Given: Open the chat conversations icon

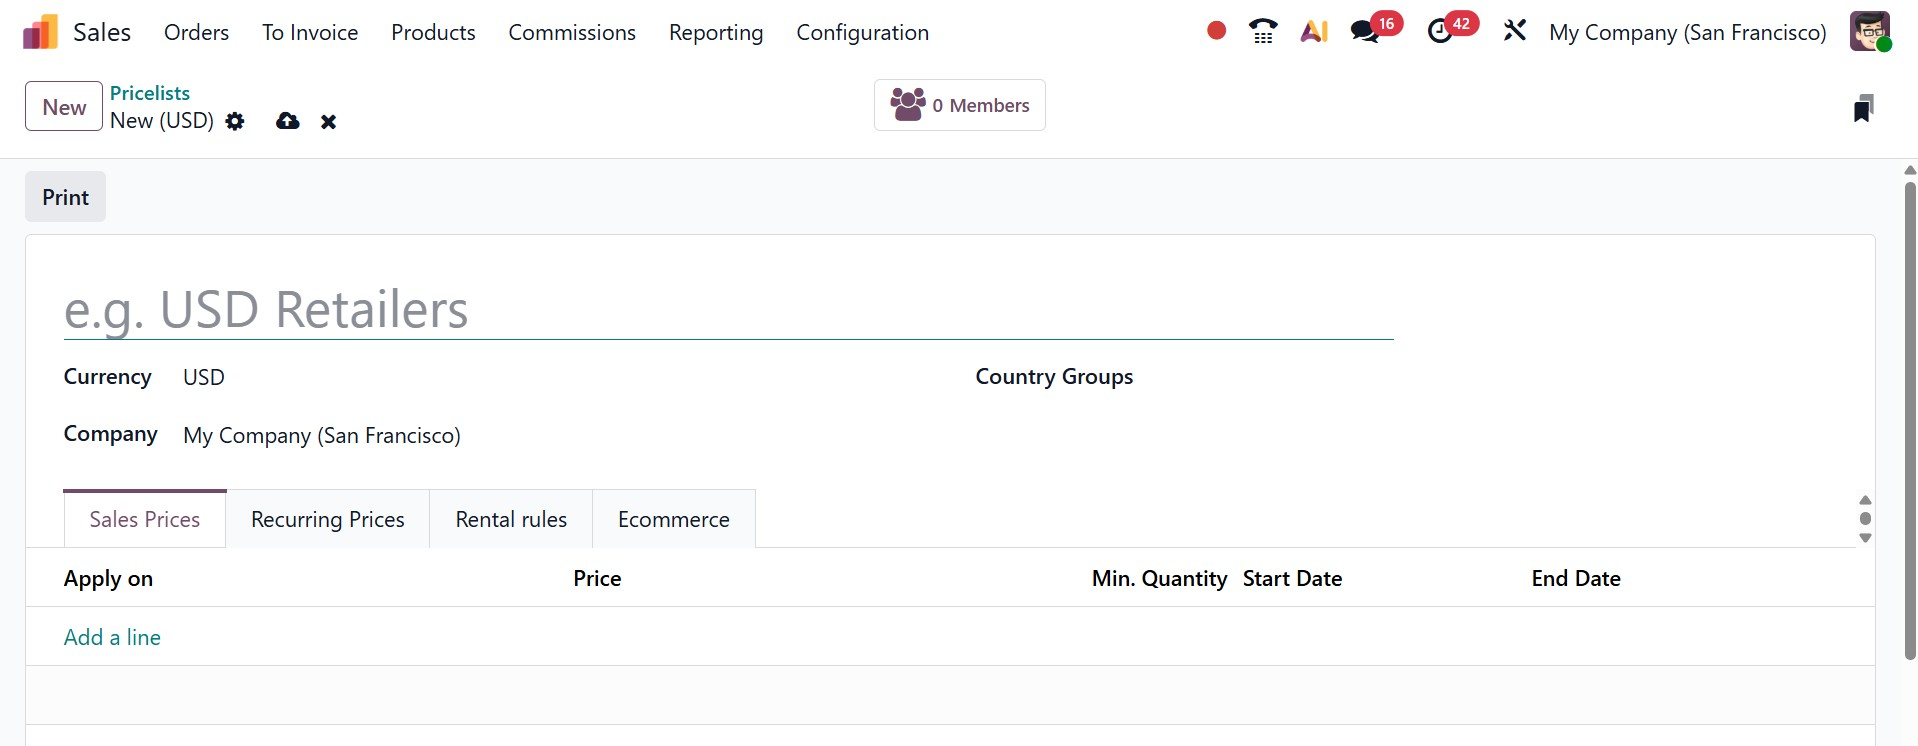Looking at the screenshot, I should 1365,32.
